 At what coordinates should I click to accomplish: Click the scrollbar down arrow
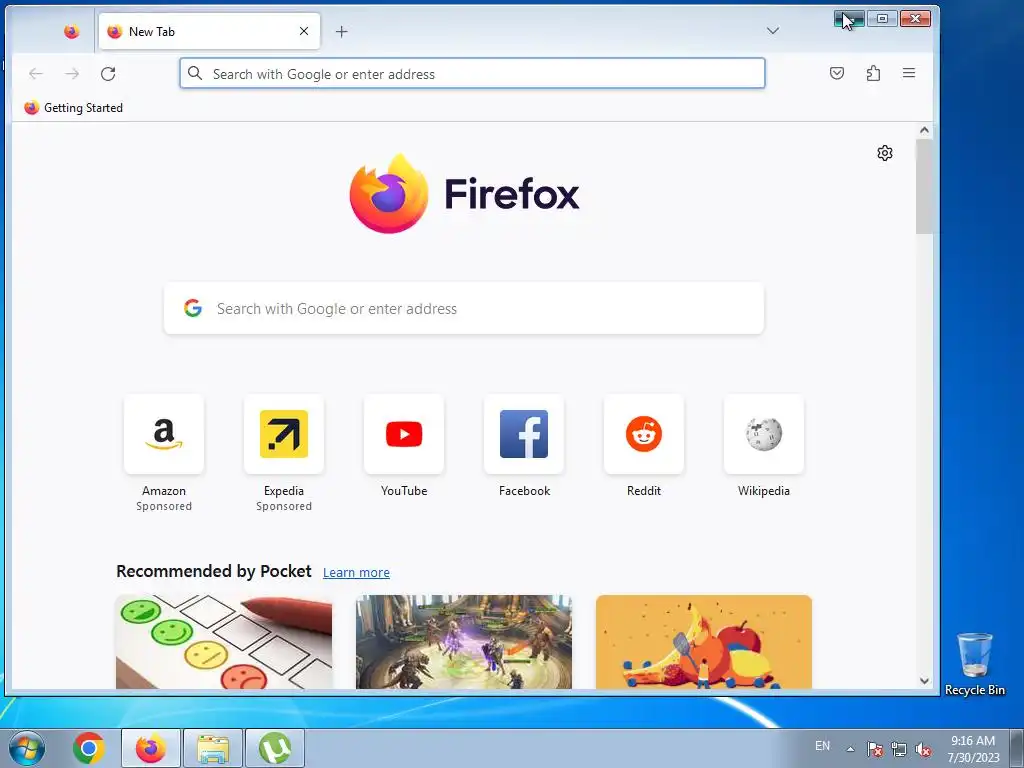(924, 680)
